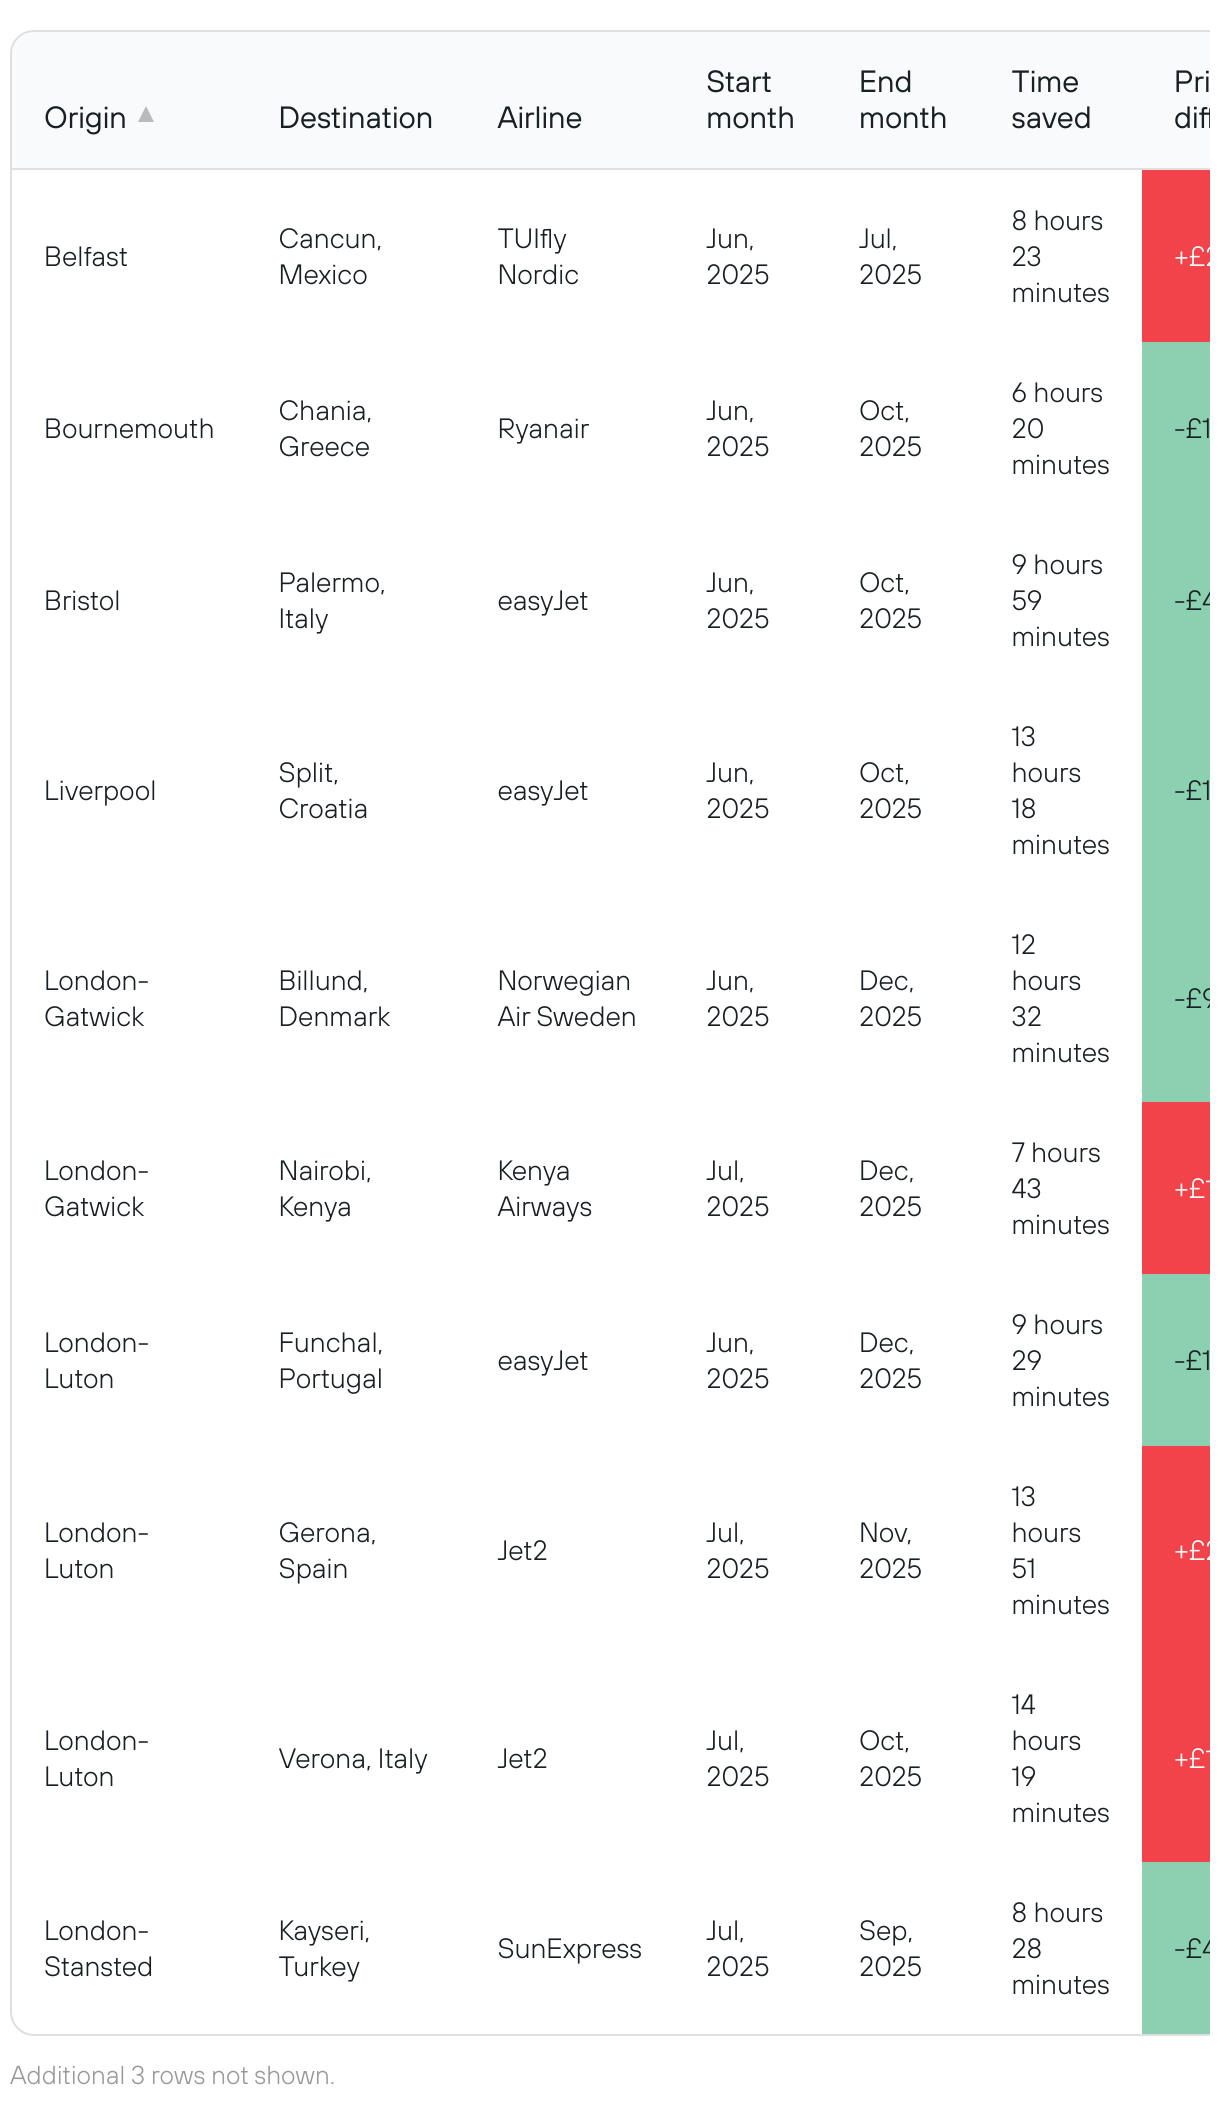
Task: Click Funchal, Portugal destination cell
Action: coord(331,1361)
